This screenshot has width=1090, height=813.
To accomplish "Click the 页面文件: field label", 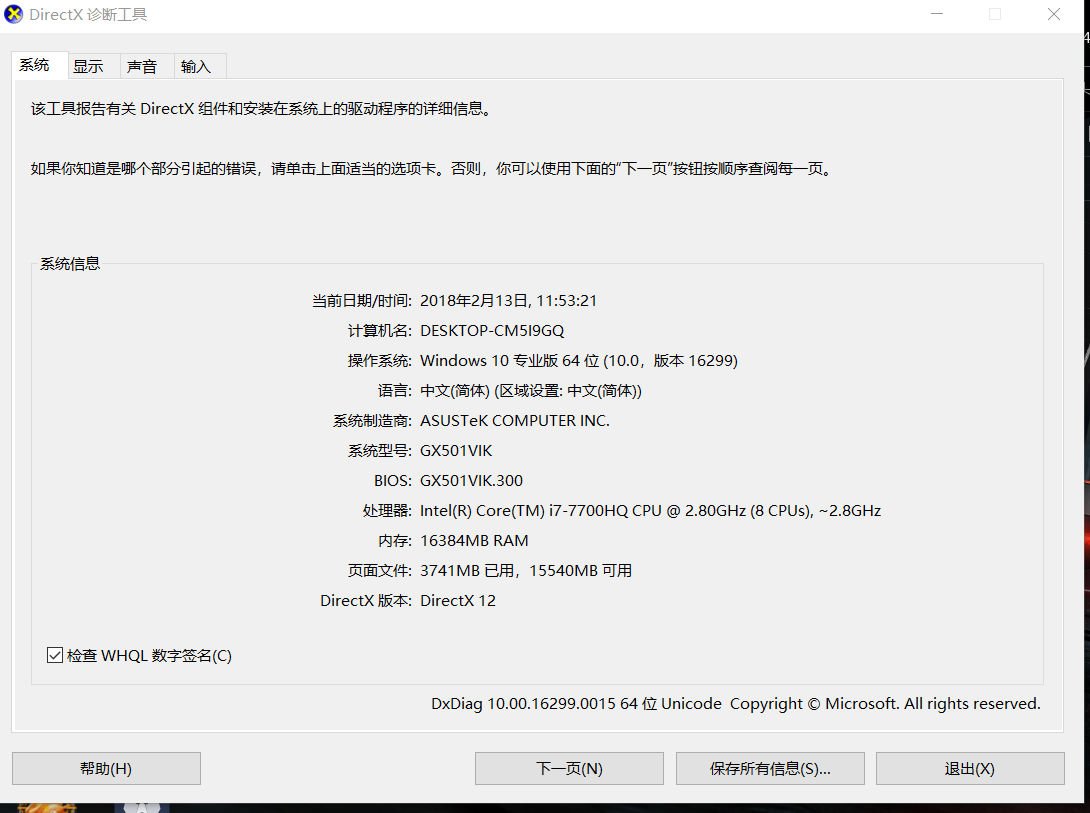I will [380, 570].
